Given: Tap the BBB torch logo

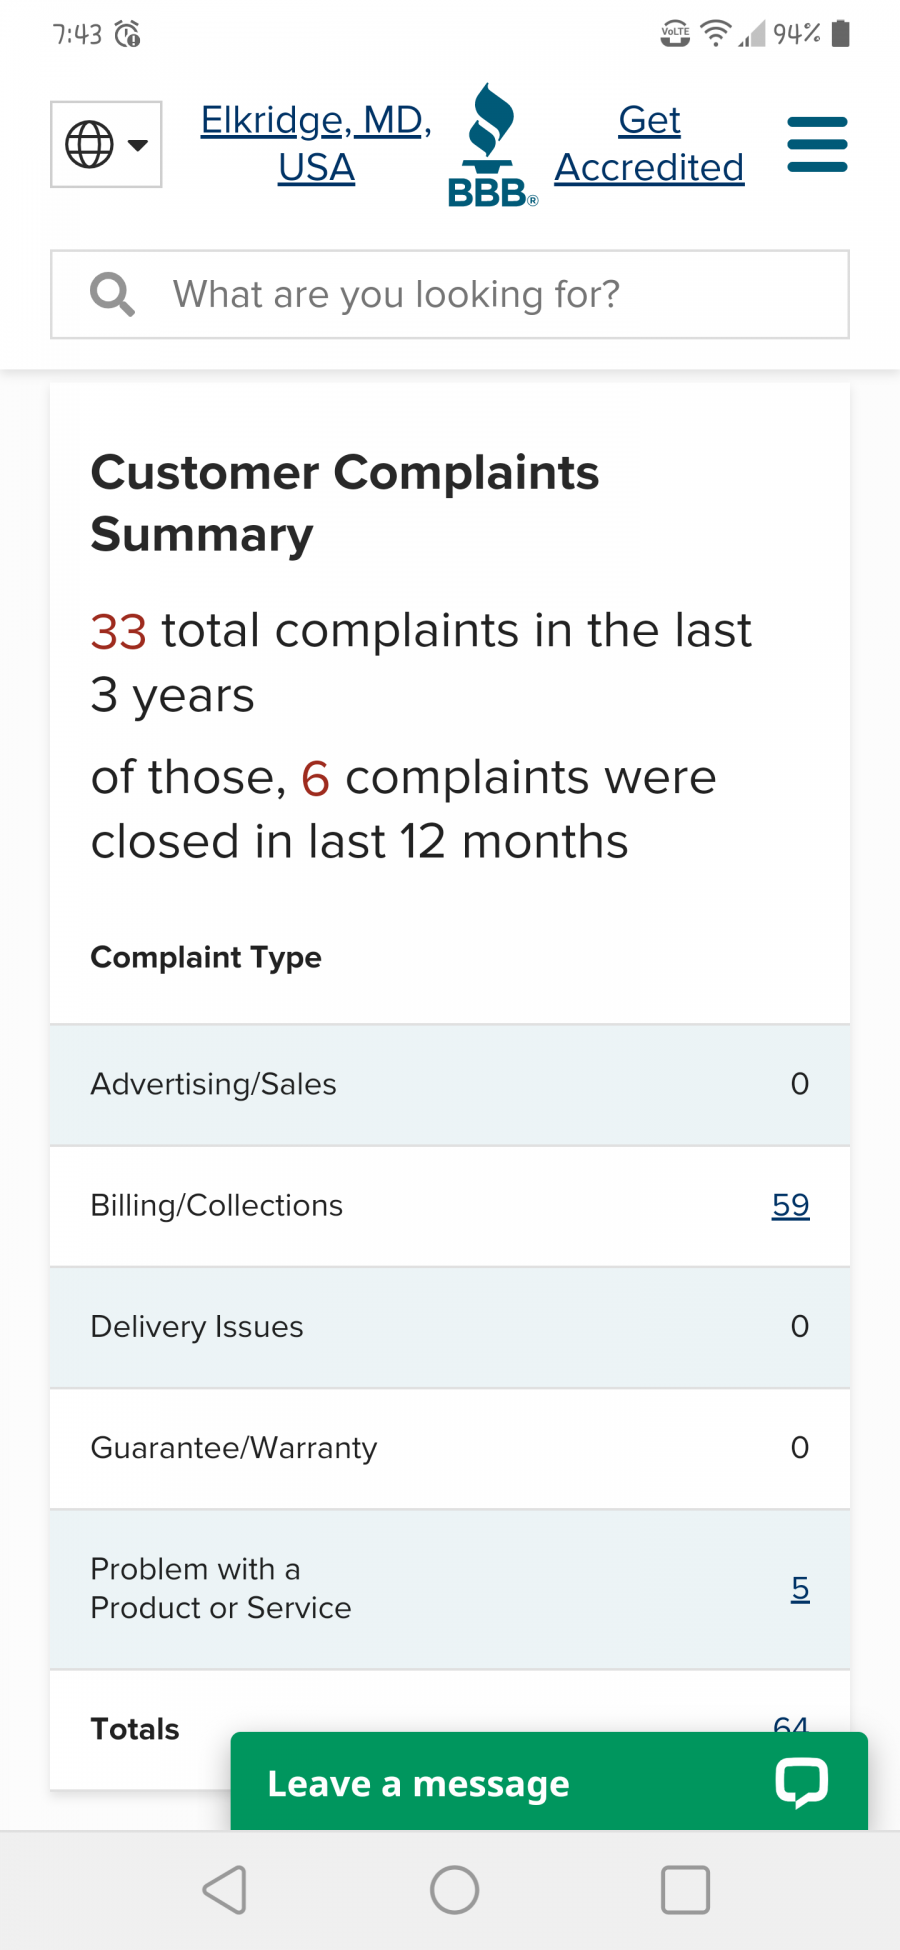Looking at the screenshot, I should click(x=492, y=145).
